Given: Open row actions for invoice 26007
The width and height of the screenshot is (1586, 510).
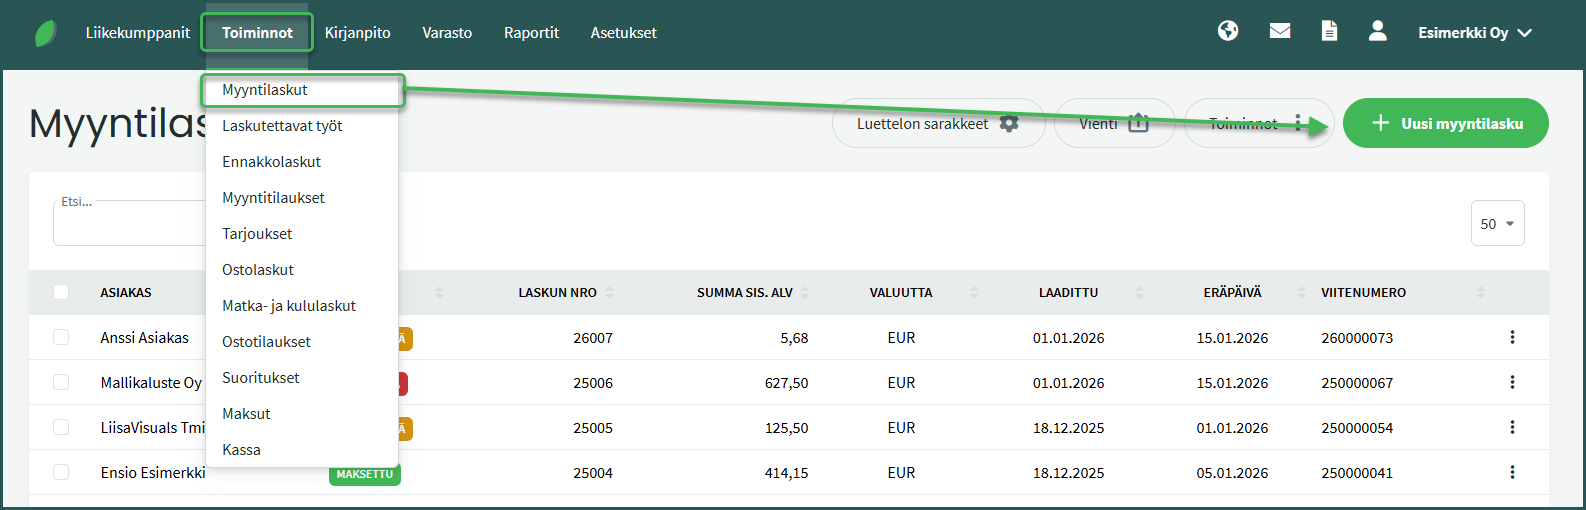Looking at the screenshot, I should click(x=1512, y=338).
